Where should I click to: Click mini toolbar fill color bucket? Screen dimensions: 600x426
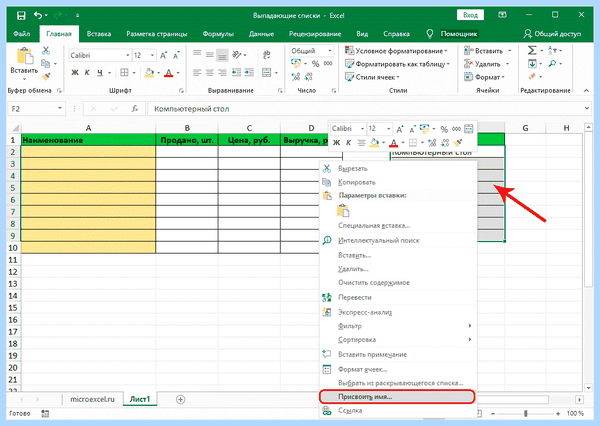click(374, 143)
